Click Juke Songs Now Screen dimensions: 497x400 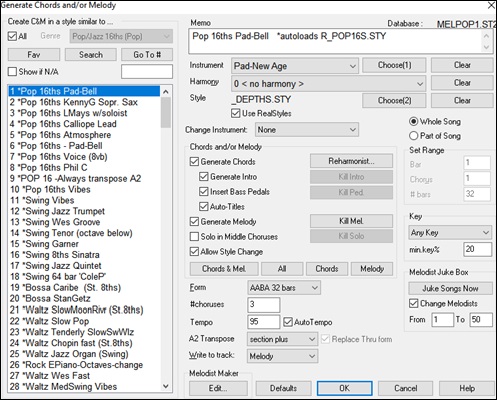(x=450, y=288)
